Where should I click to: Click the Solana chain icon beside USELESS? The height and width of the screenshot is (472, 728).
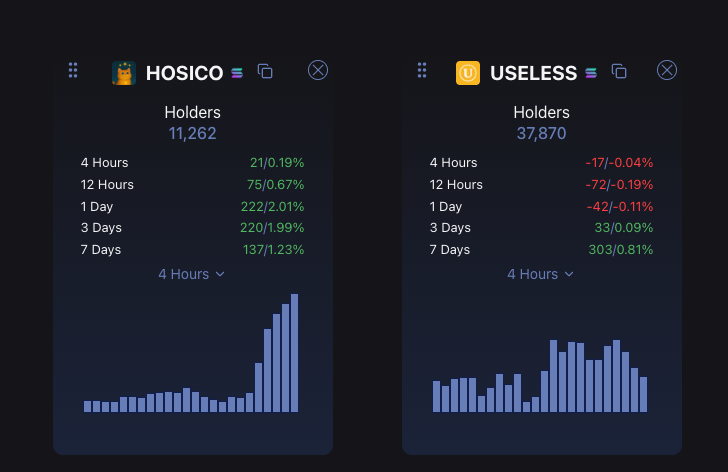coord(591,72)
